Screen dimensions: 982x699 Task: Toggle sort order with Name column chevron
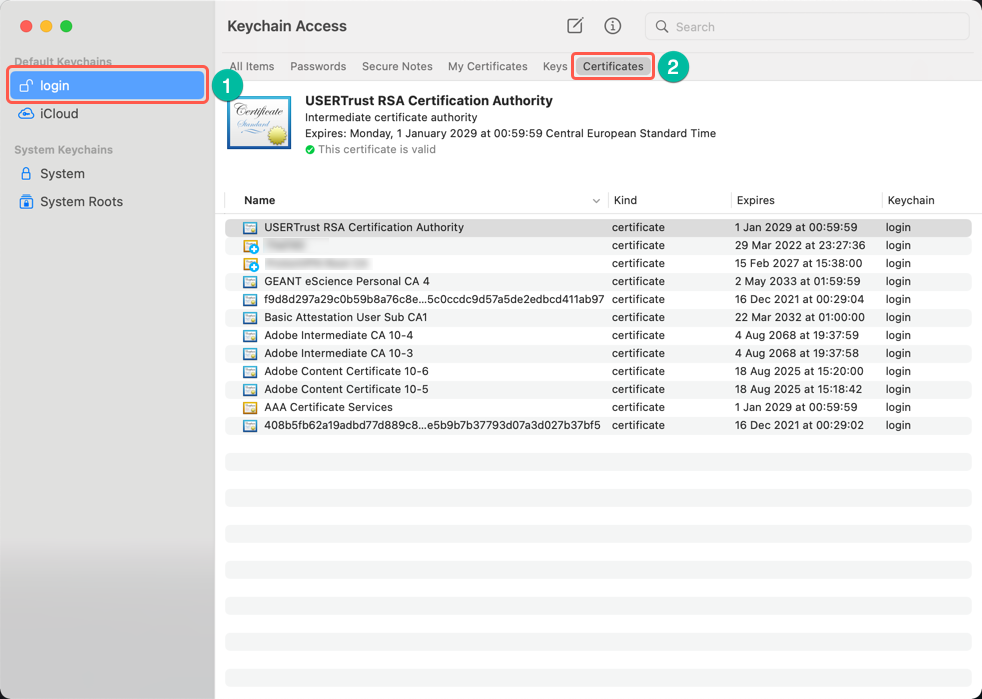pos(596,201)
